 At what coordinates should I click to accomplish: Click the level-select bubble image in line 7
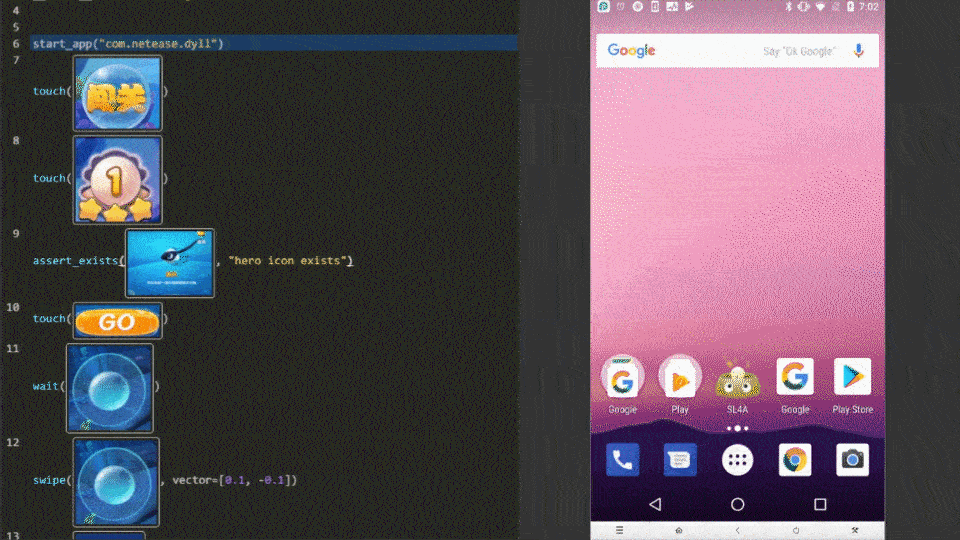point(118,93)
